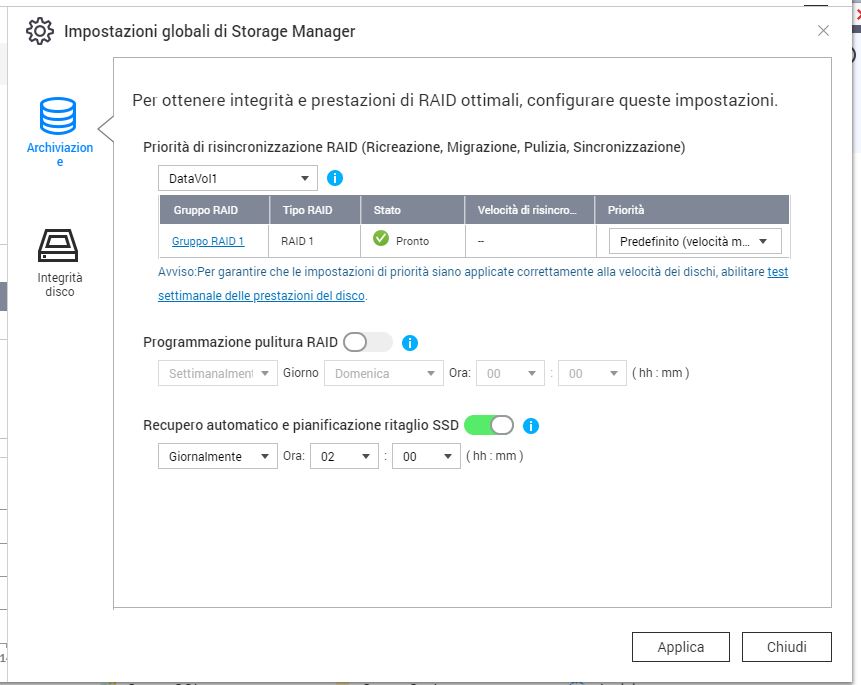Click info icon beside Programmazione pulitura RAID
Screen dimensions: 861x685
[x=409, y=342]
